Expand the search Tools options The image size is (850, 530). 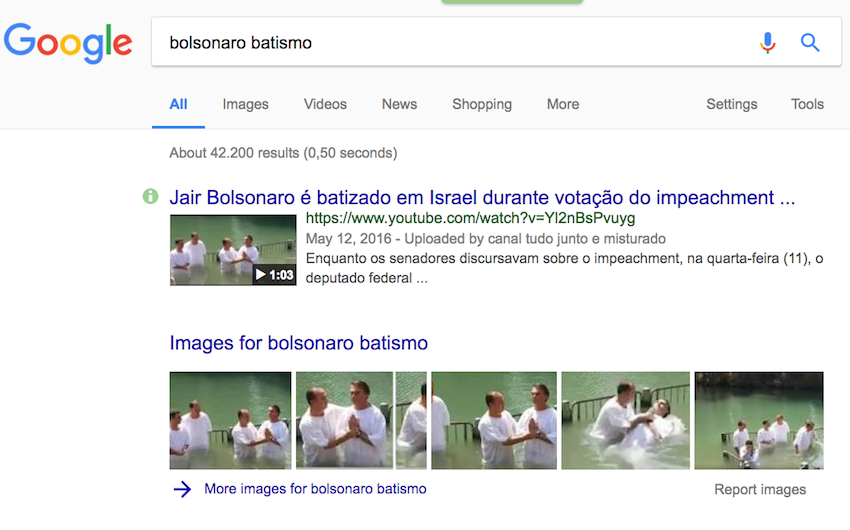click(x=807, y=104)
